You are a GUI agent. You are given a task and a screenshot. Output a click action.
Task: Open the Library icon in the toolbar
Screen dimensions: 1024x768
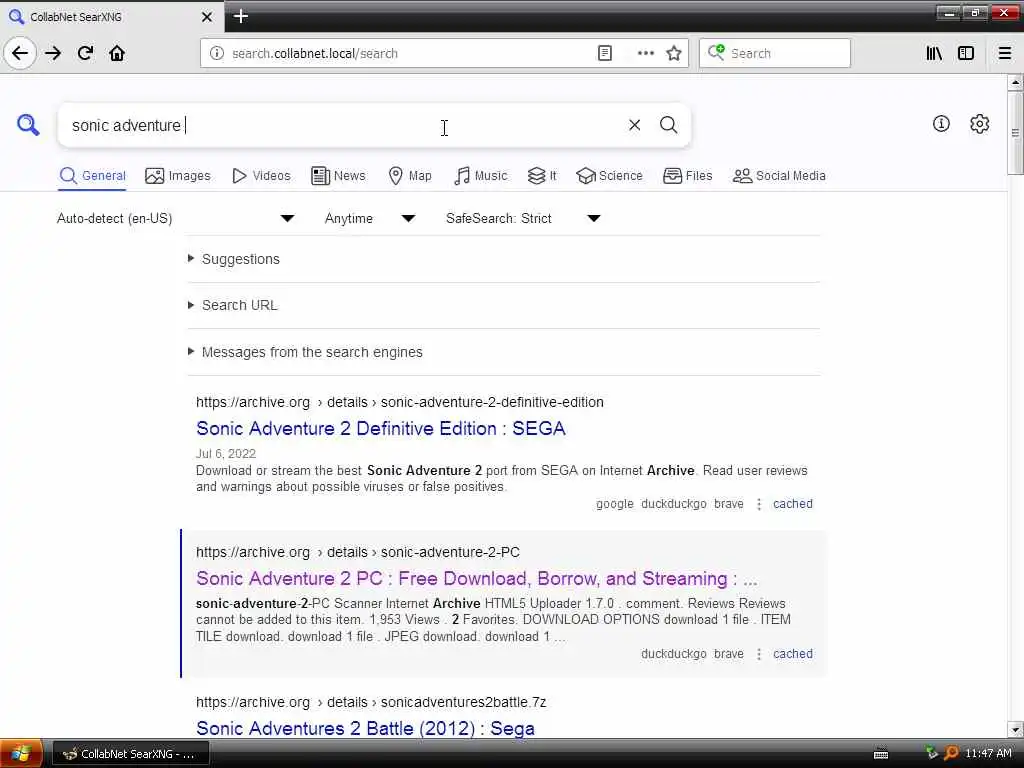934,53
